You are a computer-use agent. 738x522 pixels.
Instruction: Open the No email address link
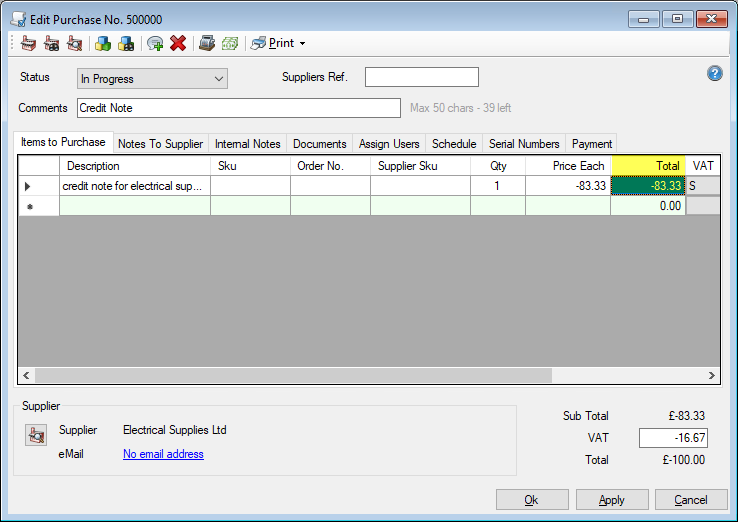tap(163, 454)
